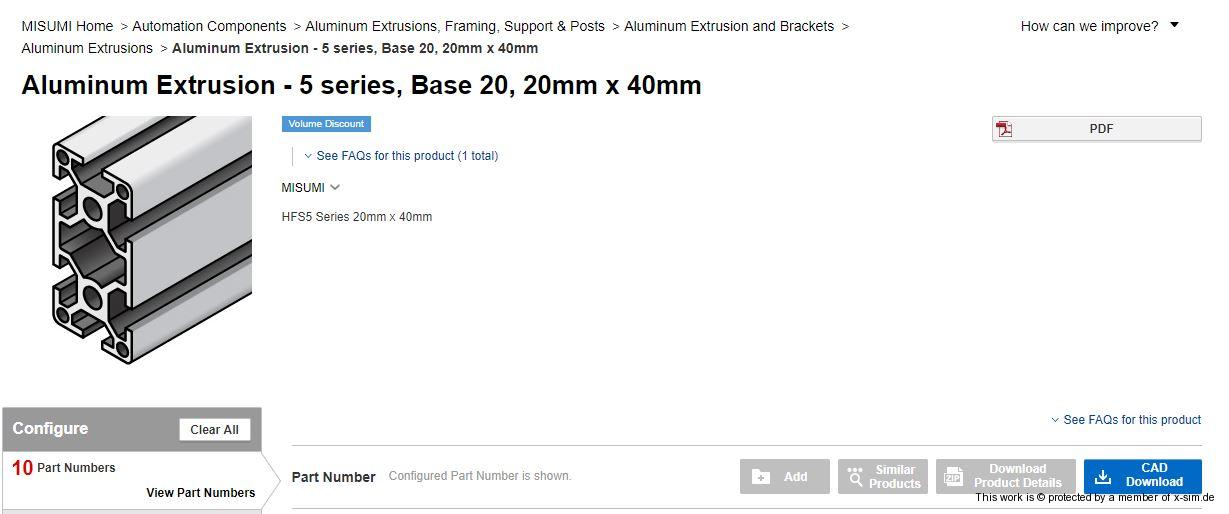Click the aluminum extrusion product image
Viewport: 1229px width, 514px height.
point(151,238)
